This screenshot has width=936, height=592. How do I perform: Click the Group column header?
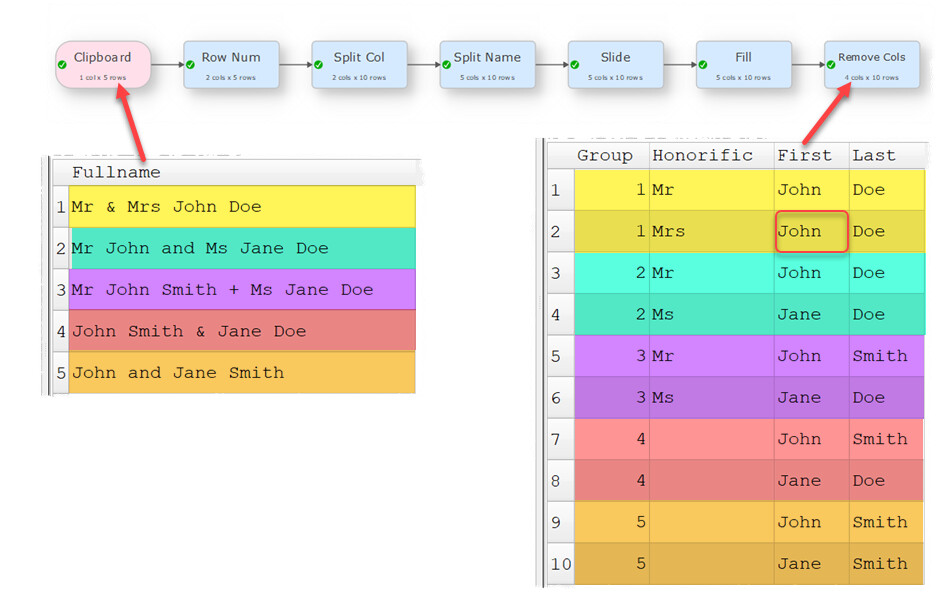(605, 155)
